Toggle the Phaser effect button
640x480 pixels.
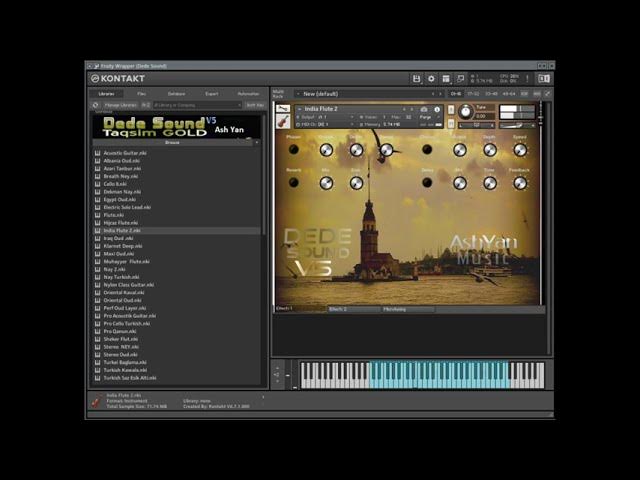(x=294, y=150)
